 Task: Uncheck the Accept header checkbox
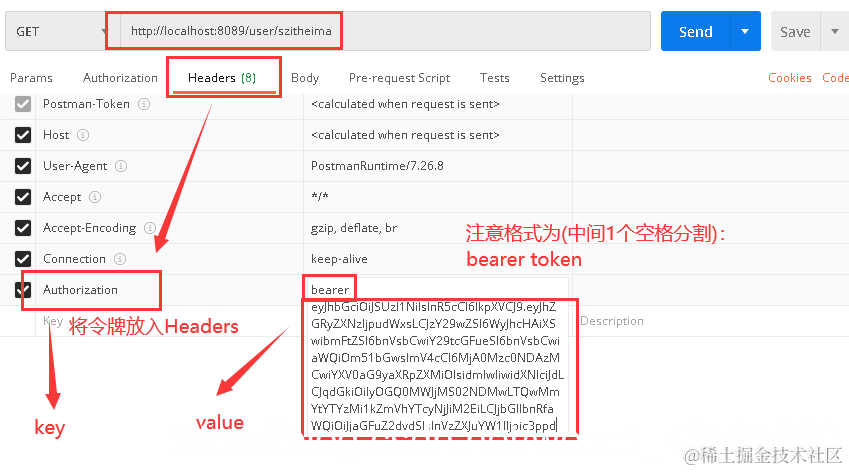(23, 197)
